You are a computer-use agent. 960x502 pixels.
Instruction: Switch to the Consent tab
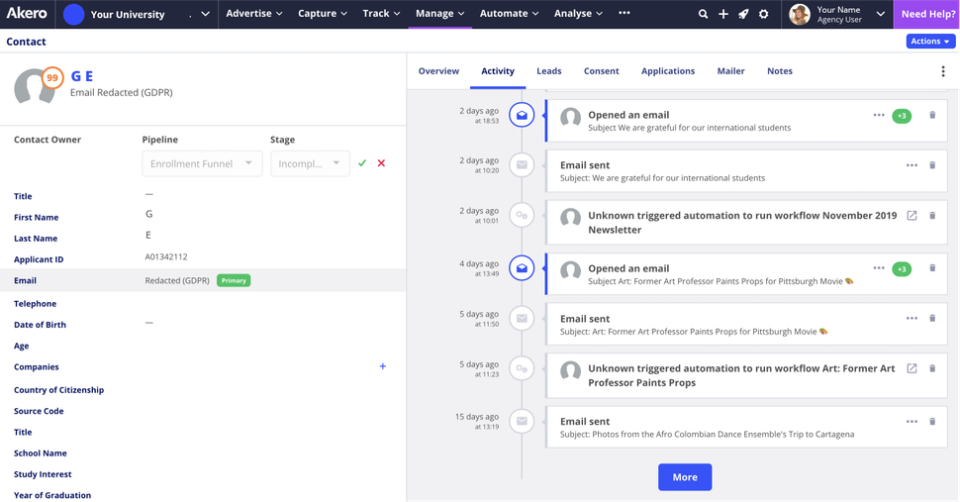point(601,71)
